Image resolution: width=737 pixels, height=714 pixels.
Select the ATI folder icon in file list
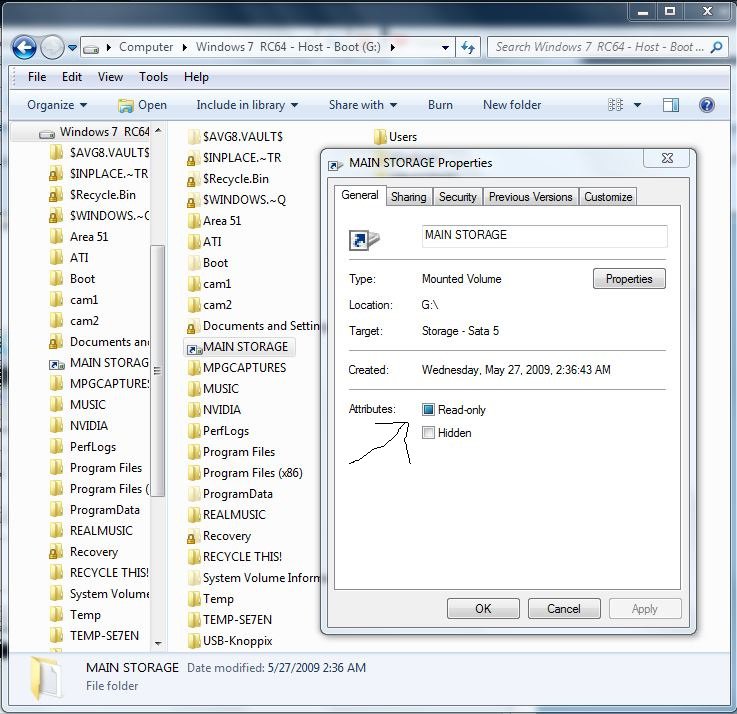[x=193, y=242]
